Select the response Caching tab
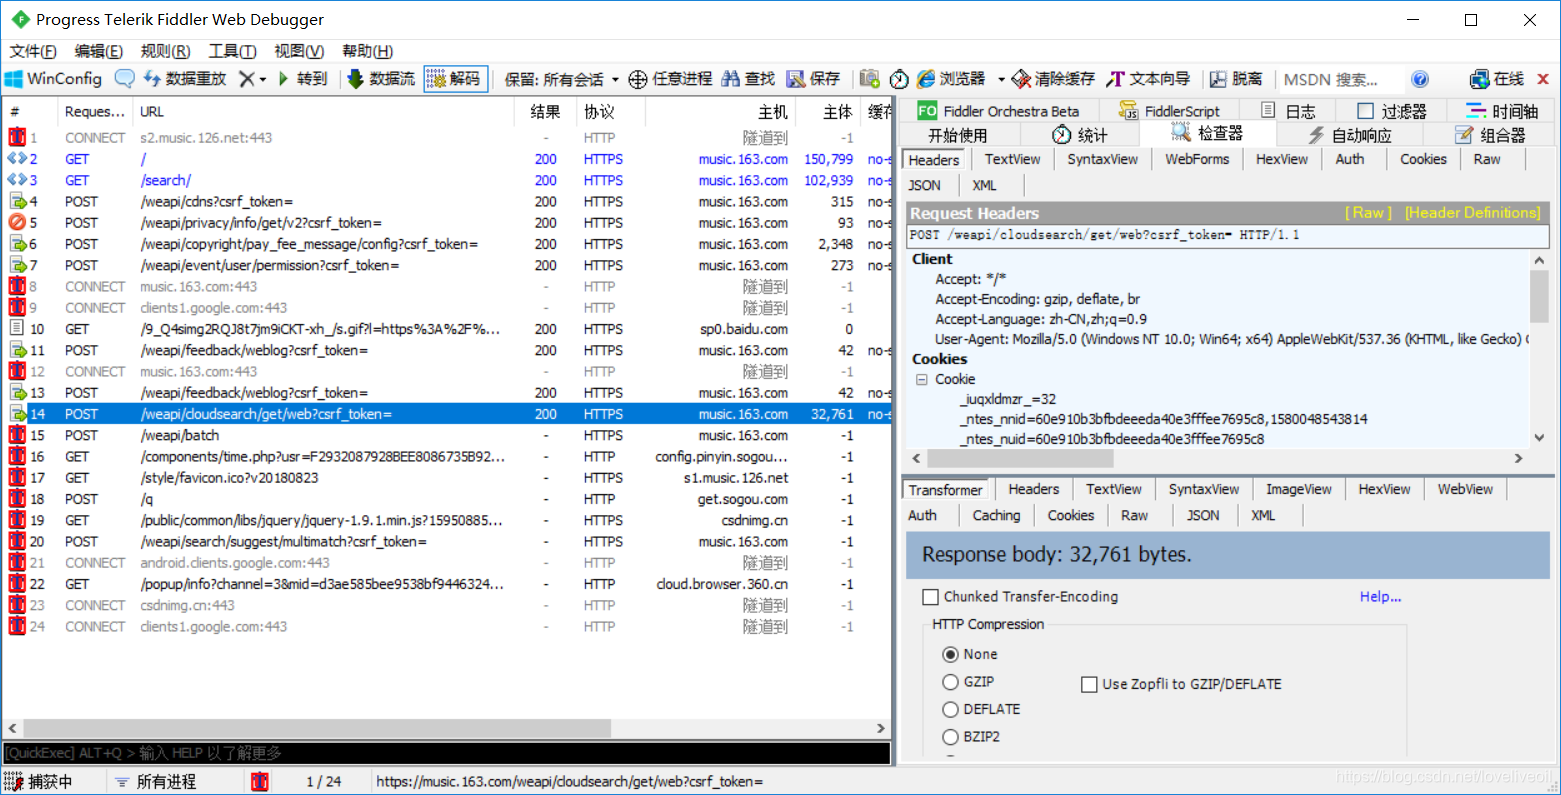Image resolution: width=1561 pixels, height=795 pixels. click(996, 515)
